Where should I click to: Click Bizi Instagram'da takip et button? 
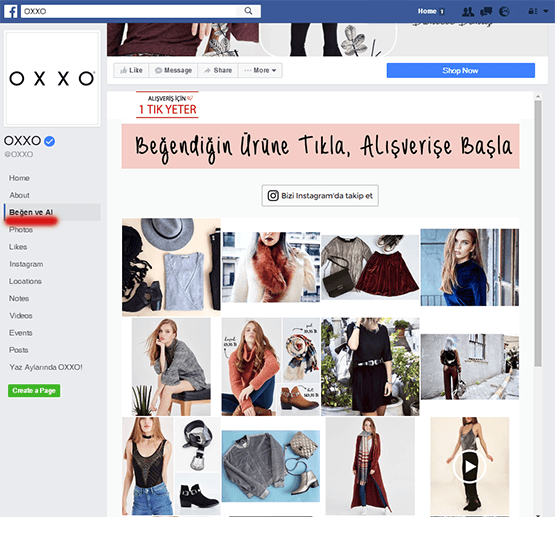pyautogui.click(x=320, y=195)
